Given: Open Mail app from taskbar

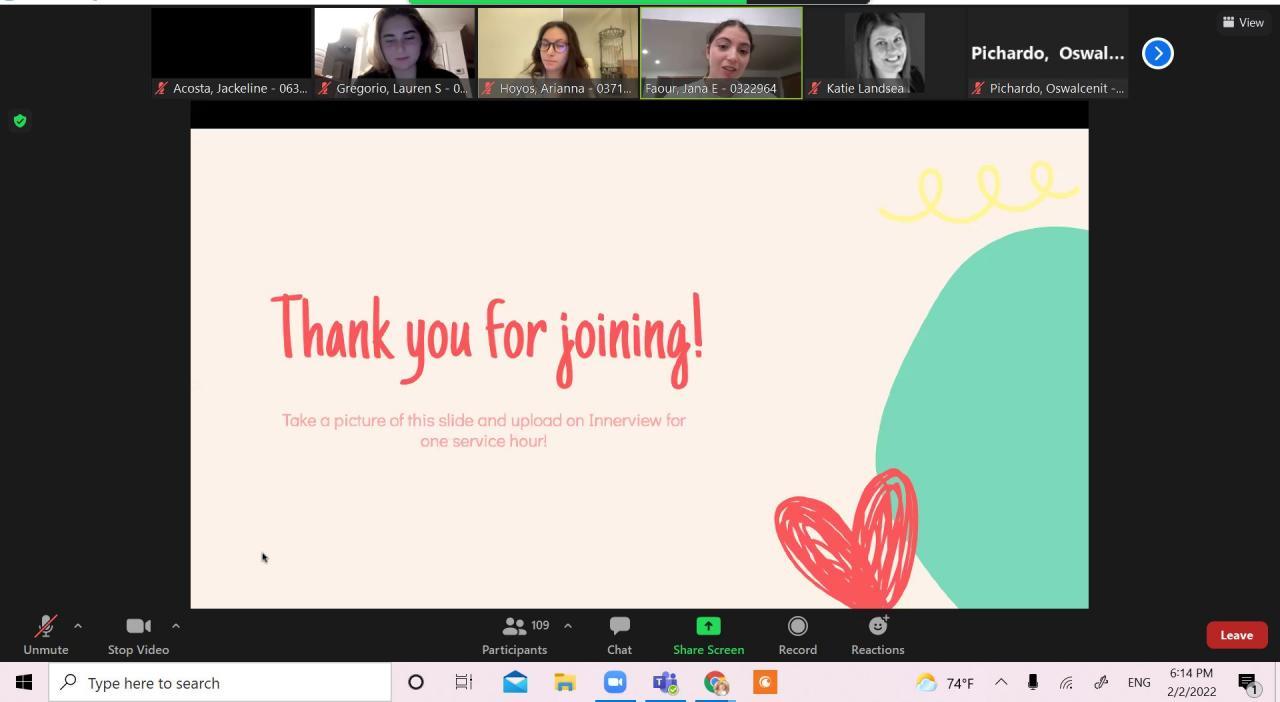Looking at the screenshot, I should coord(515,683).
